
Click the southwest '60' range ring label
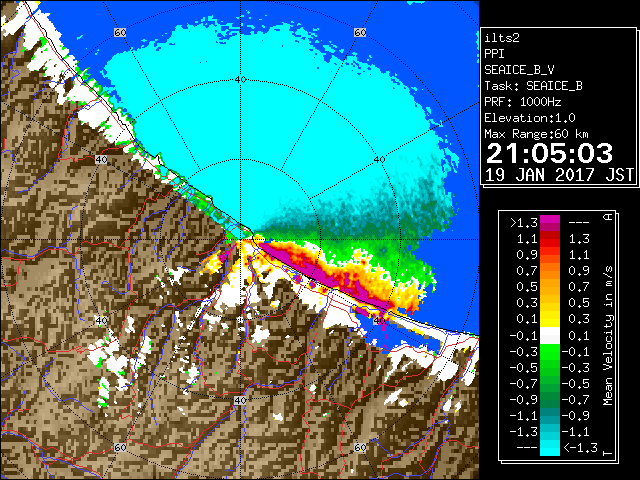(120, 447)
